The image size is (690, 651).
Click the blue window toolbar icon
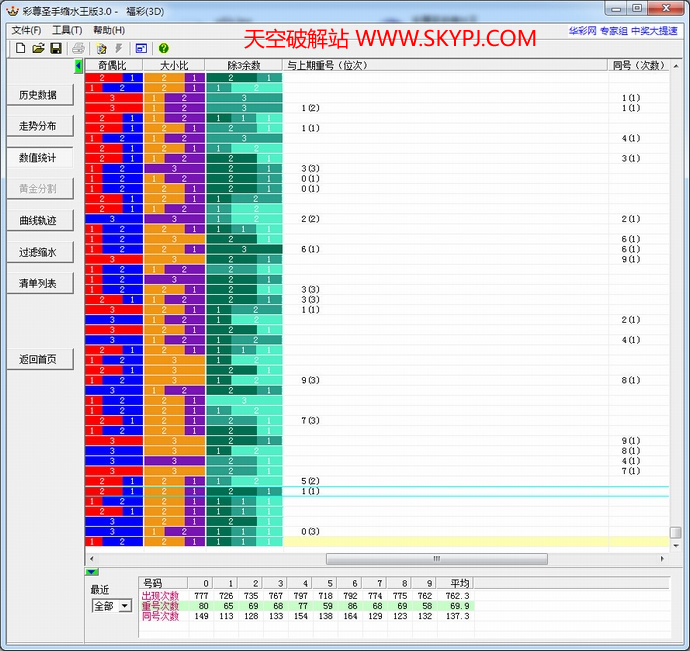coord(141,48)
